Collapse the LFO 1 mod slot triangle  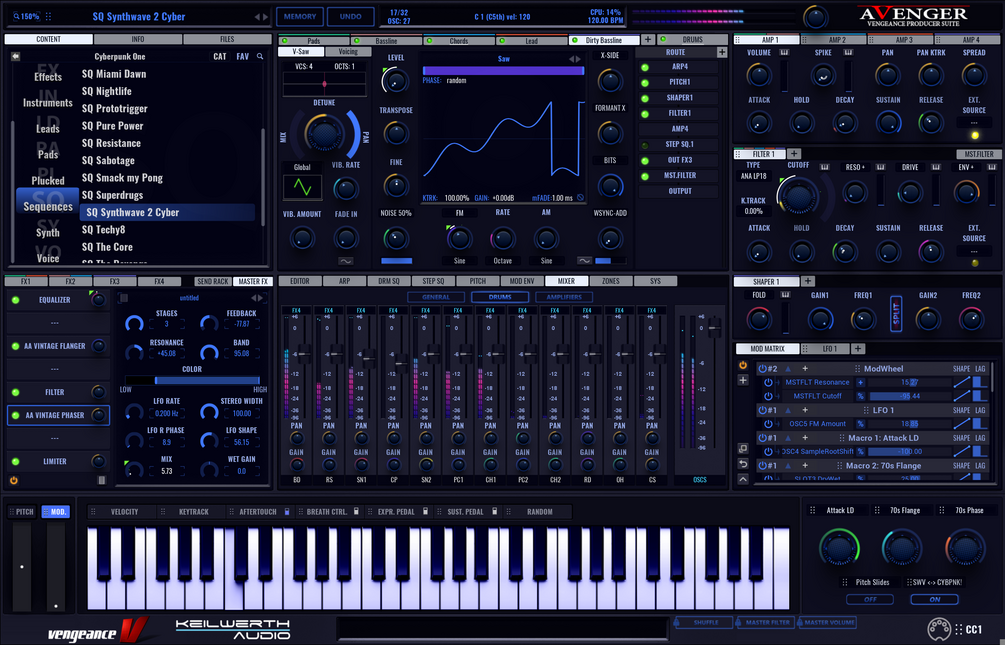(788, 410)
